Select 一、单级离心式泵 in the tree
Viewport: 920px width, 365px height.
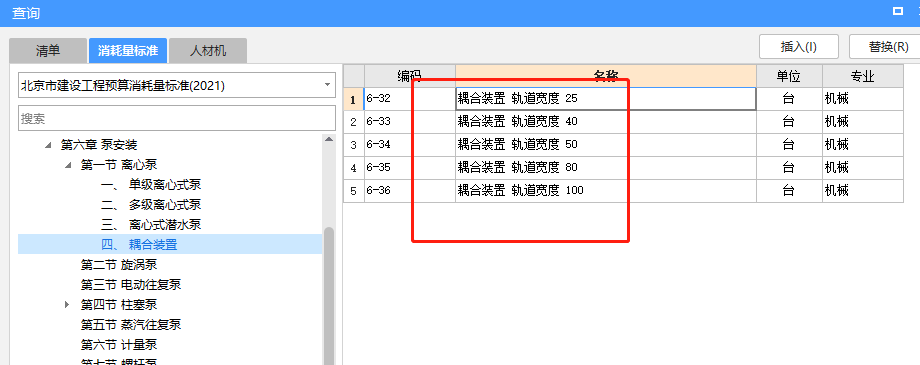tap(151, 185)
